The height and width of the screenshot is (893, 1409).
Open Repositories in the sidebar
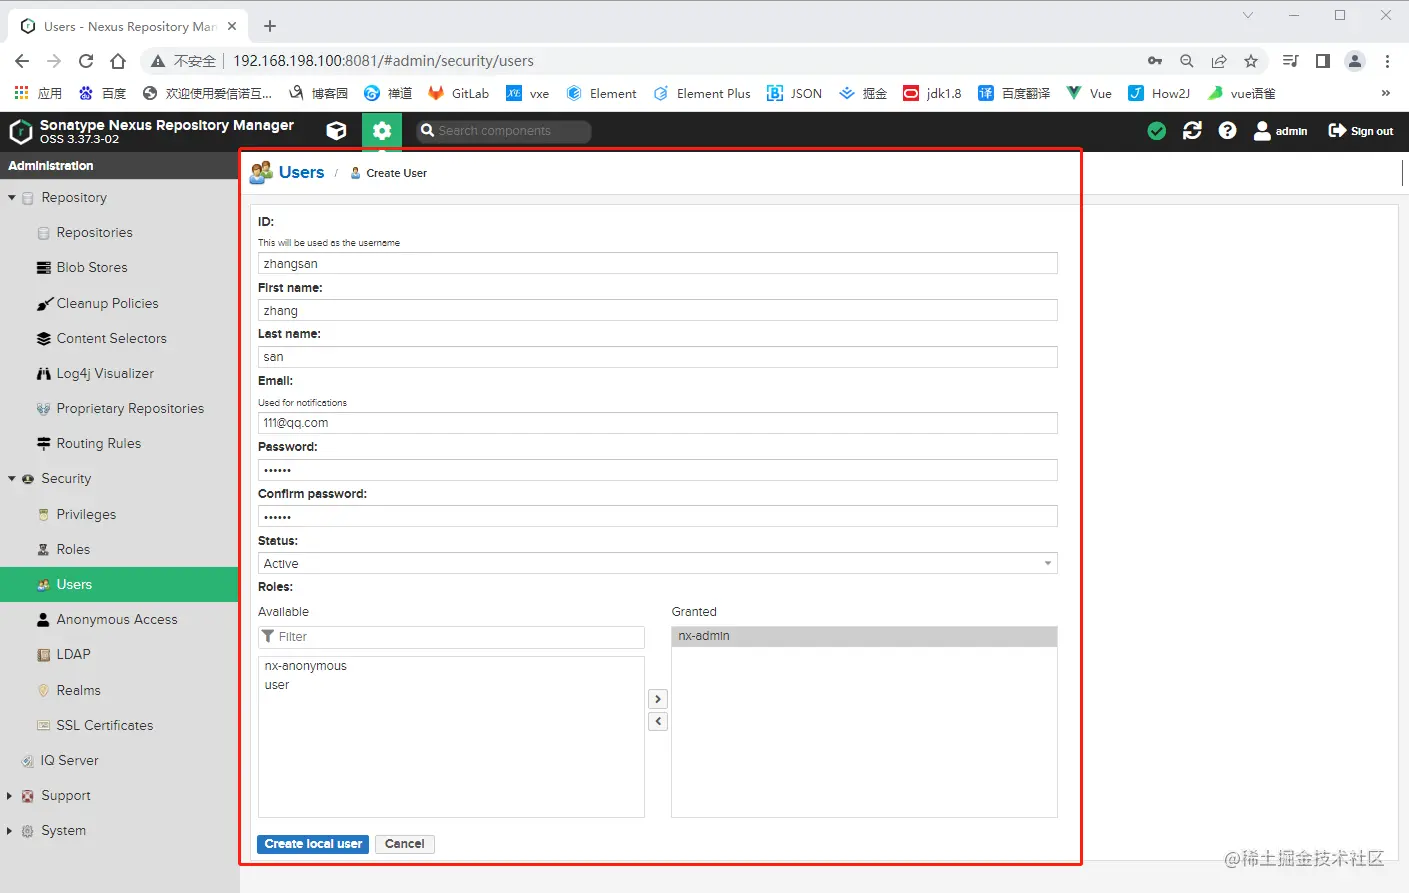coord(94,233)
